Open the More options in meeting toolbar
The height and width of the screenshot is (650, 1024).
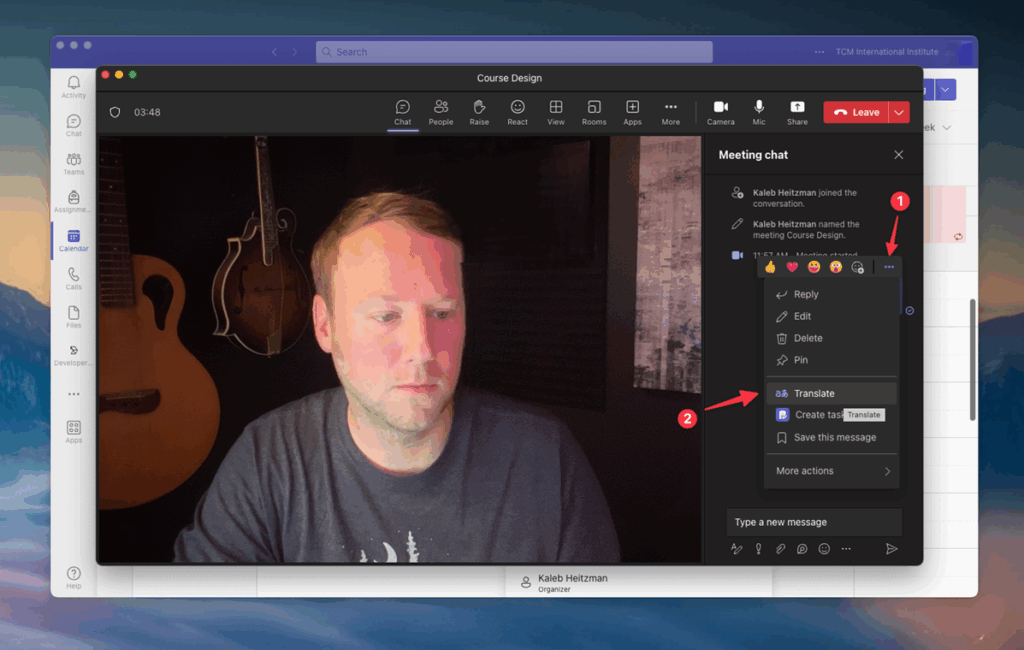pyautogui.click(x=670, y=111)
